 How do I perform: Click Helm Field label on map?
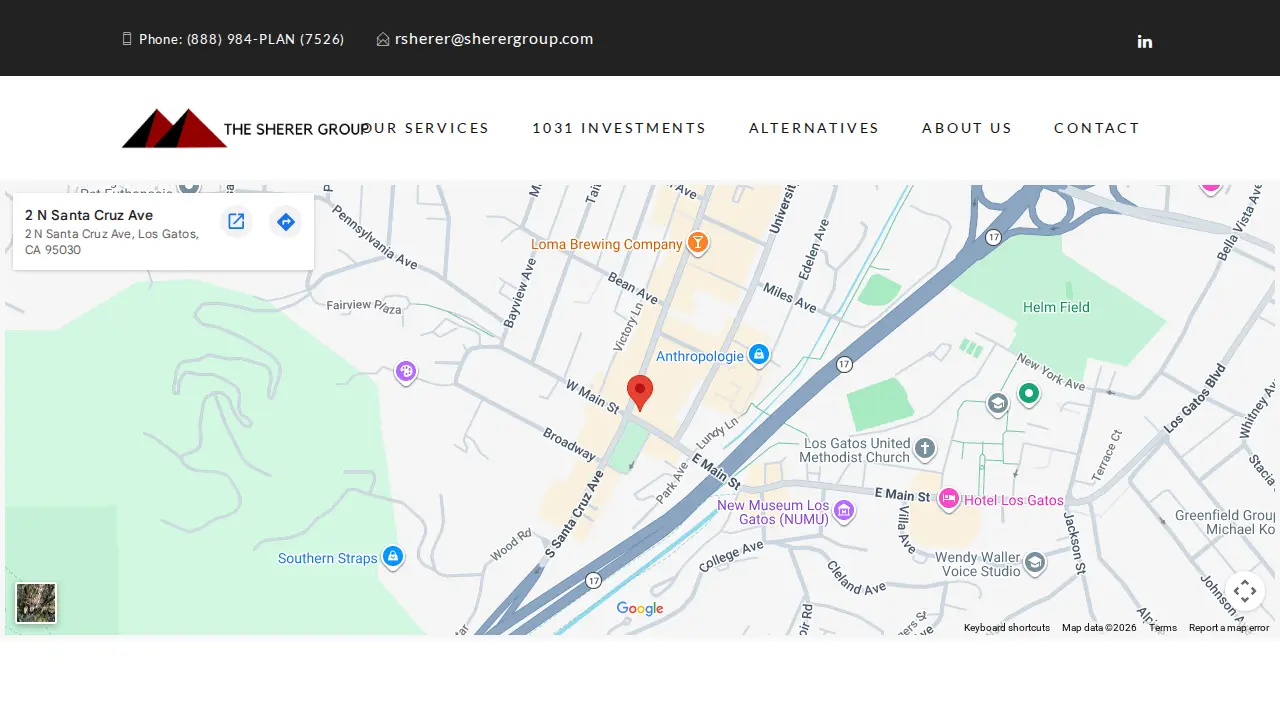coord(1056,307)
